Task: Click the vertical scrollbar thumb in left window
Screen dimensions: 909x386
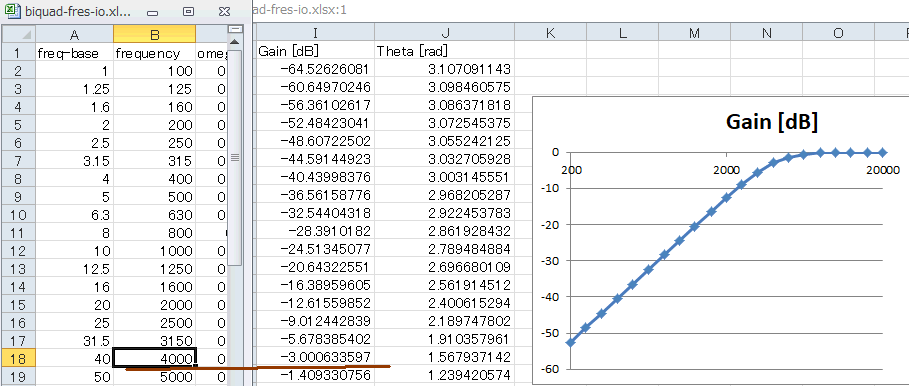Action: [235, 158]
